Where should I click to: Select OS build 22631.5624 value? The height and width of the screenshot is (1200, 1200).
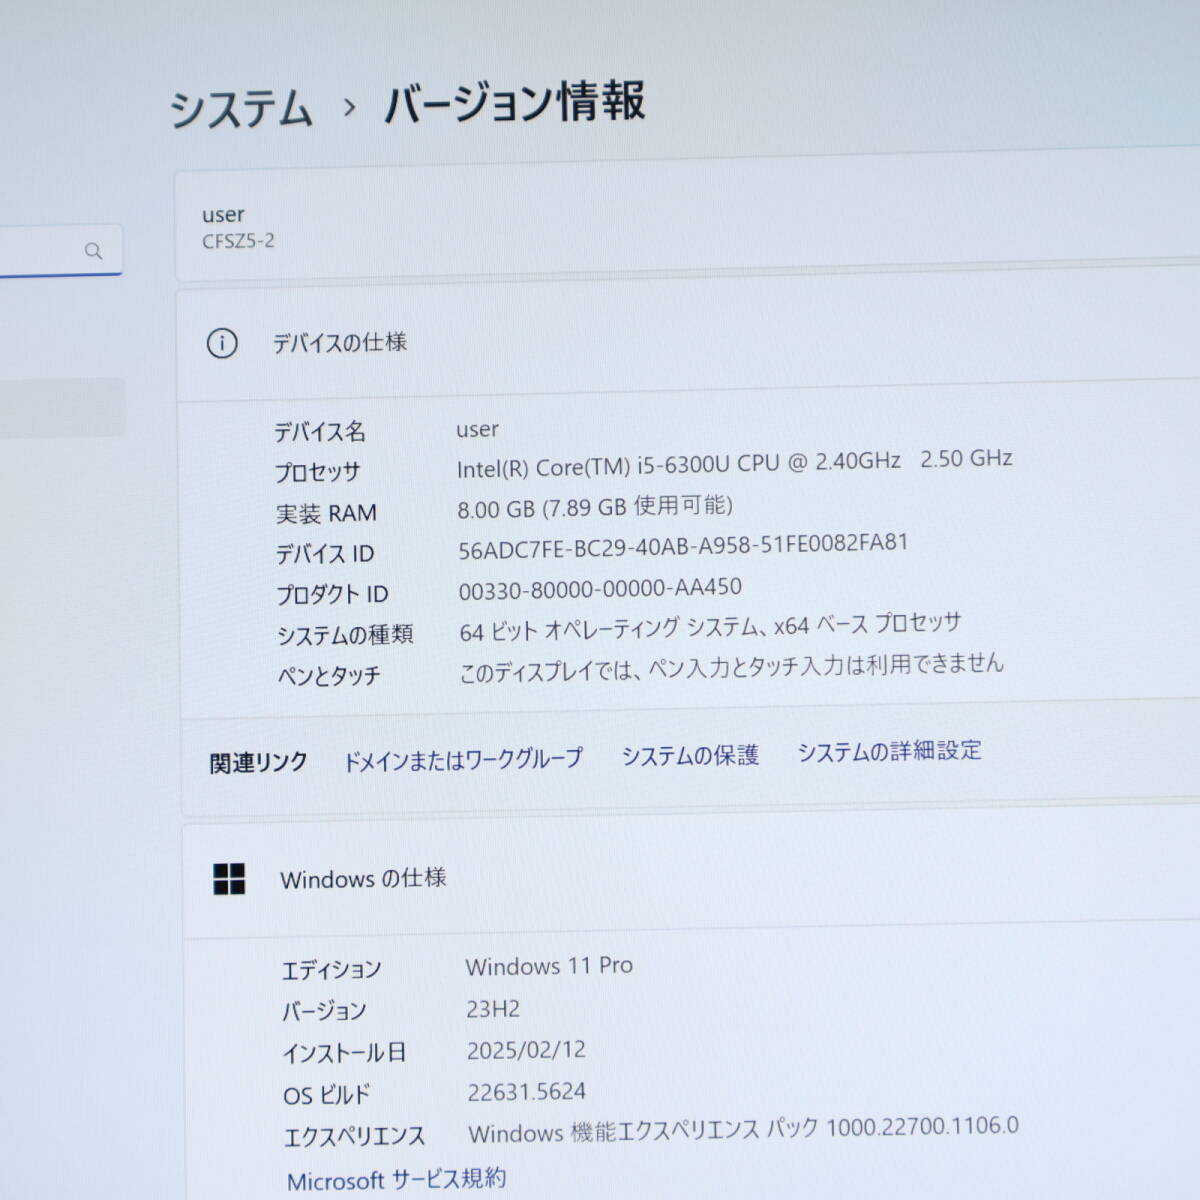[526, 1092]
